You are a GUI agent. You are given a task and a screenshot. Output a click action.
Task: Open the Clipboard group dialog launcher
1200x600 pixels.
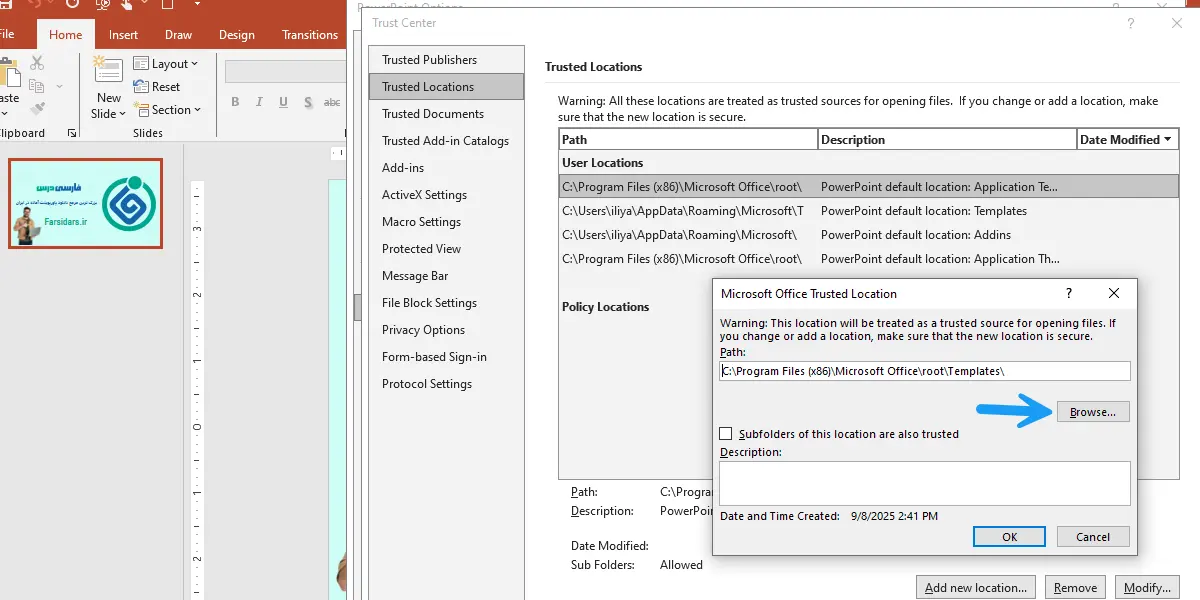tap(72, 133)
